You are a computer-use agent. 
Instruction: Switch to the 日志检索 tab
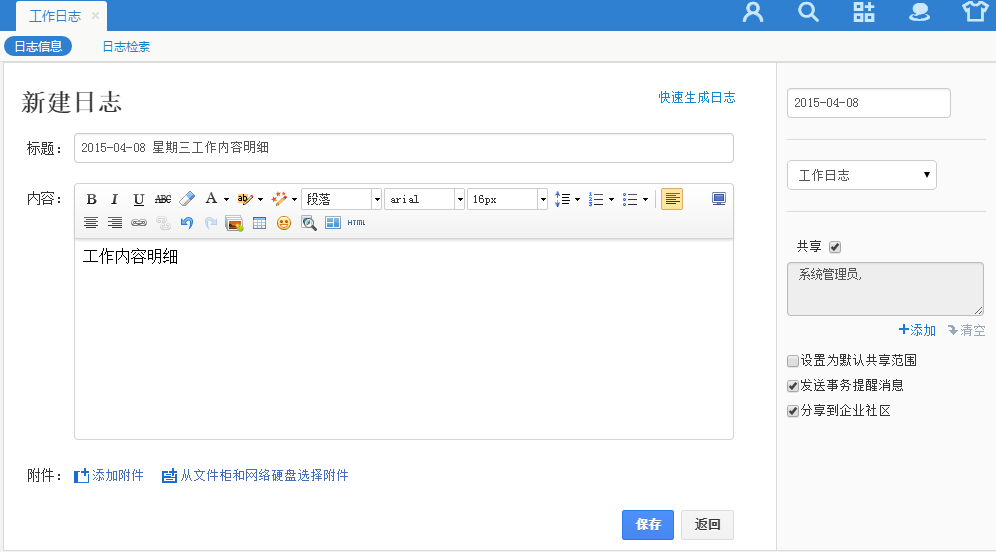coord(126,46)
